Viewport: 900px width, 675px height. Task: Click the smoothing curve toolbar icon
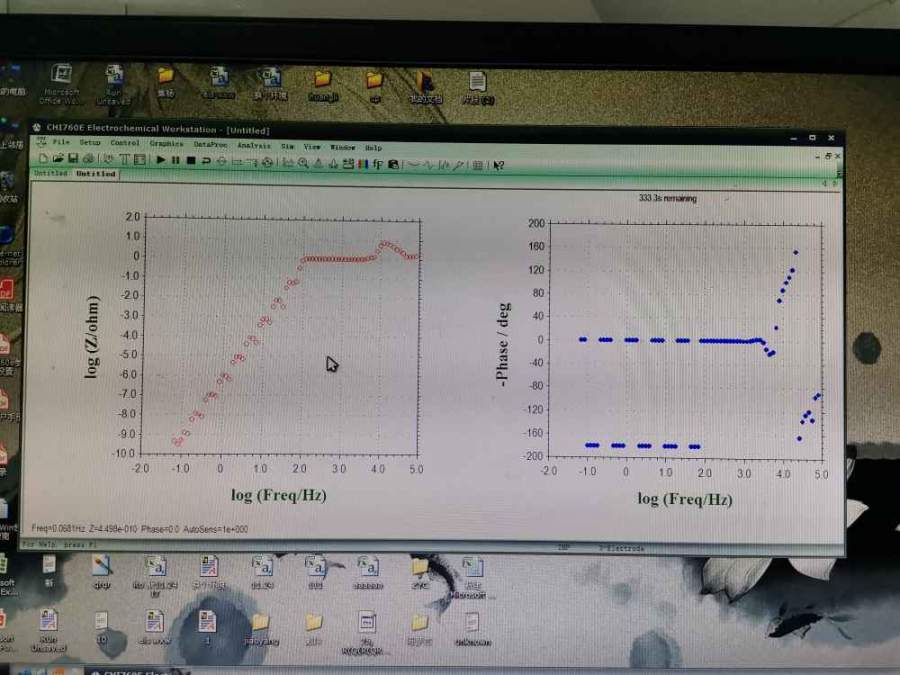point(414,165)
